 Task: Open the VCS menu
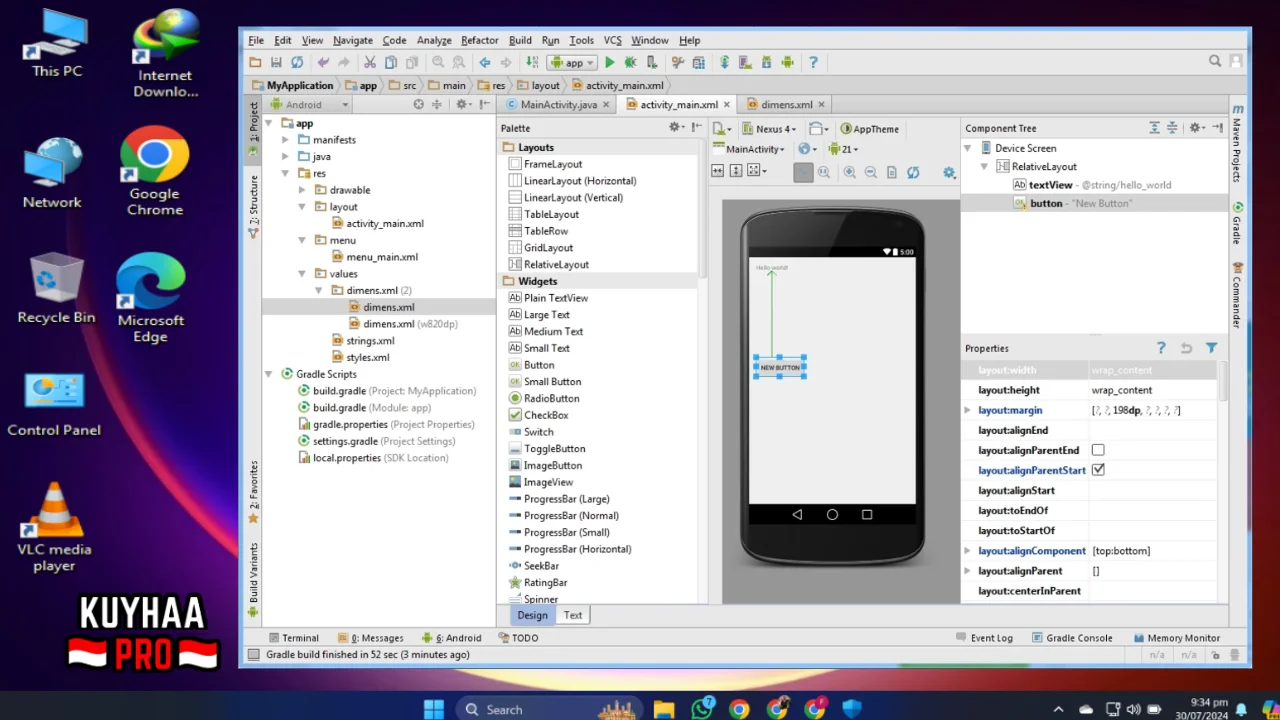(613, 40)
